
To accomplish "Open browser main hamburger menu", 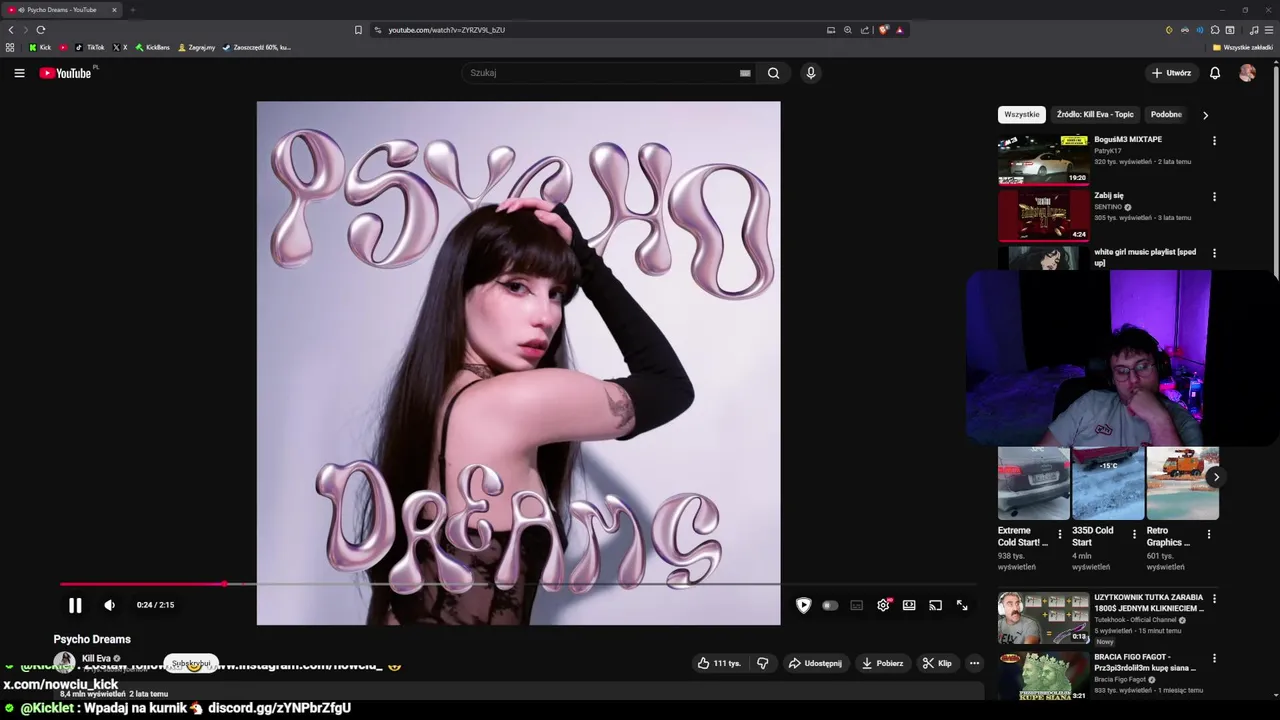I will tap(1269, 30).
